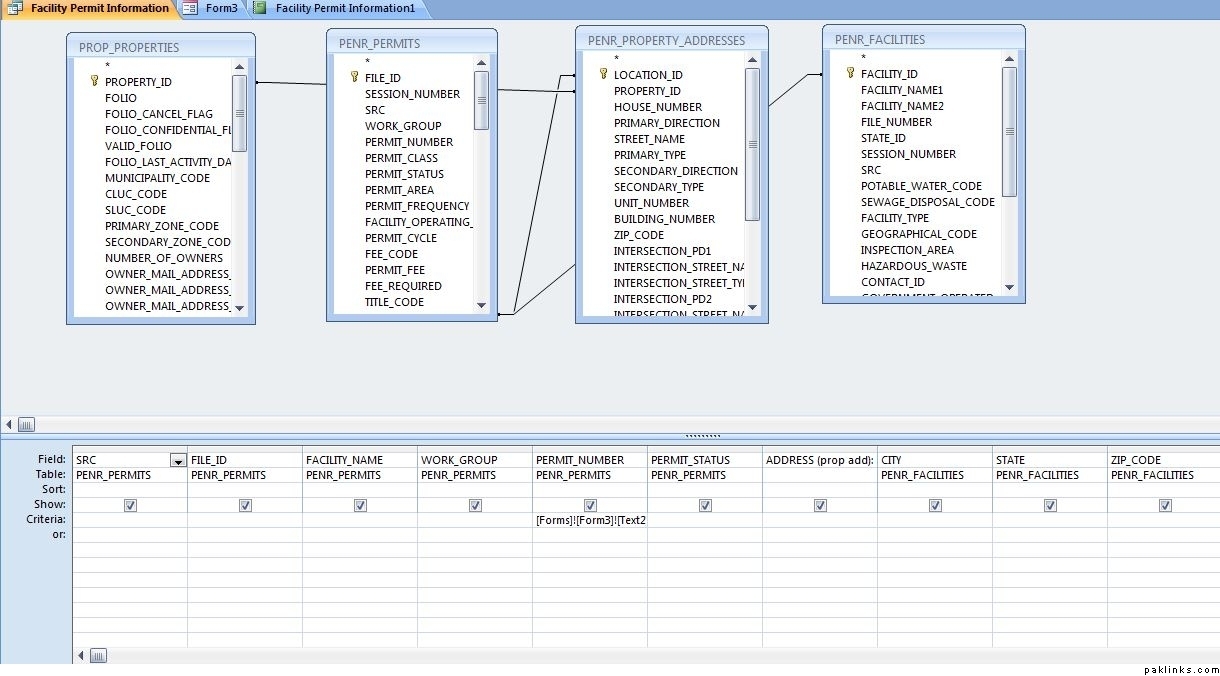The width and height of the screenshot is (1220, 676).
Task: Click the primary key icon next to FILE_ID
Action: tap(353, 77)
